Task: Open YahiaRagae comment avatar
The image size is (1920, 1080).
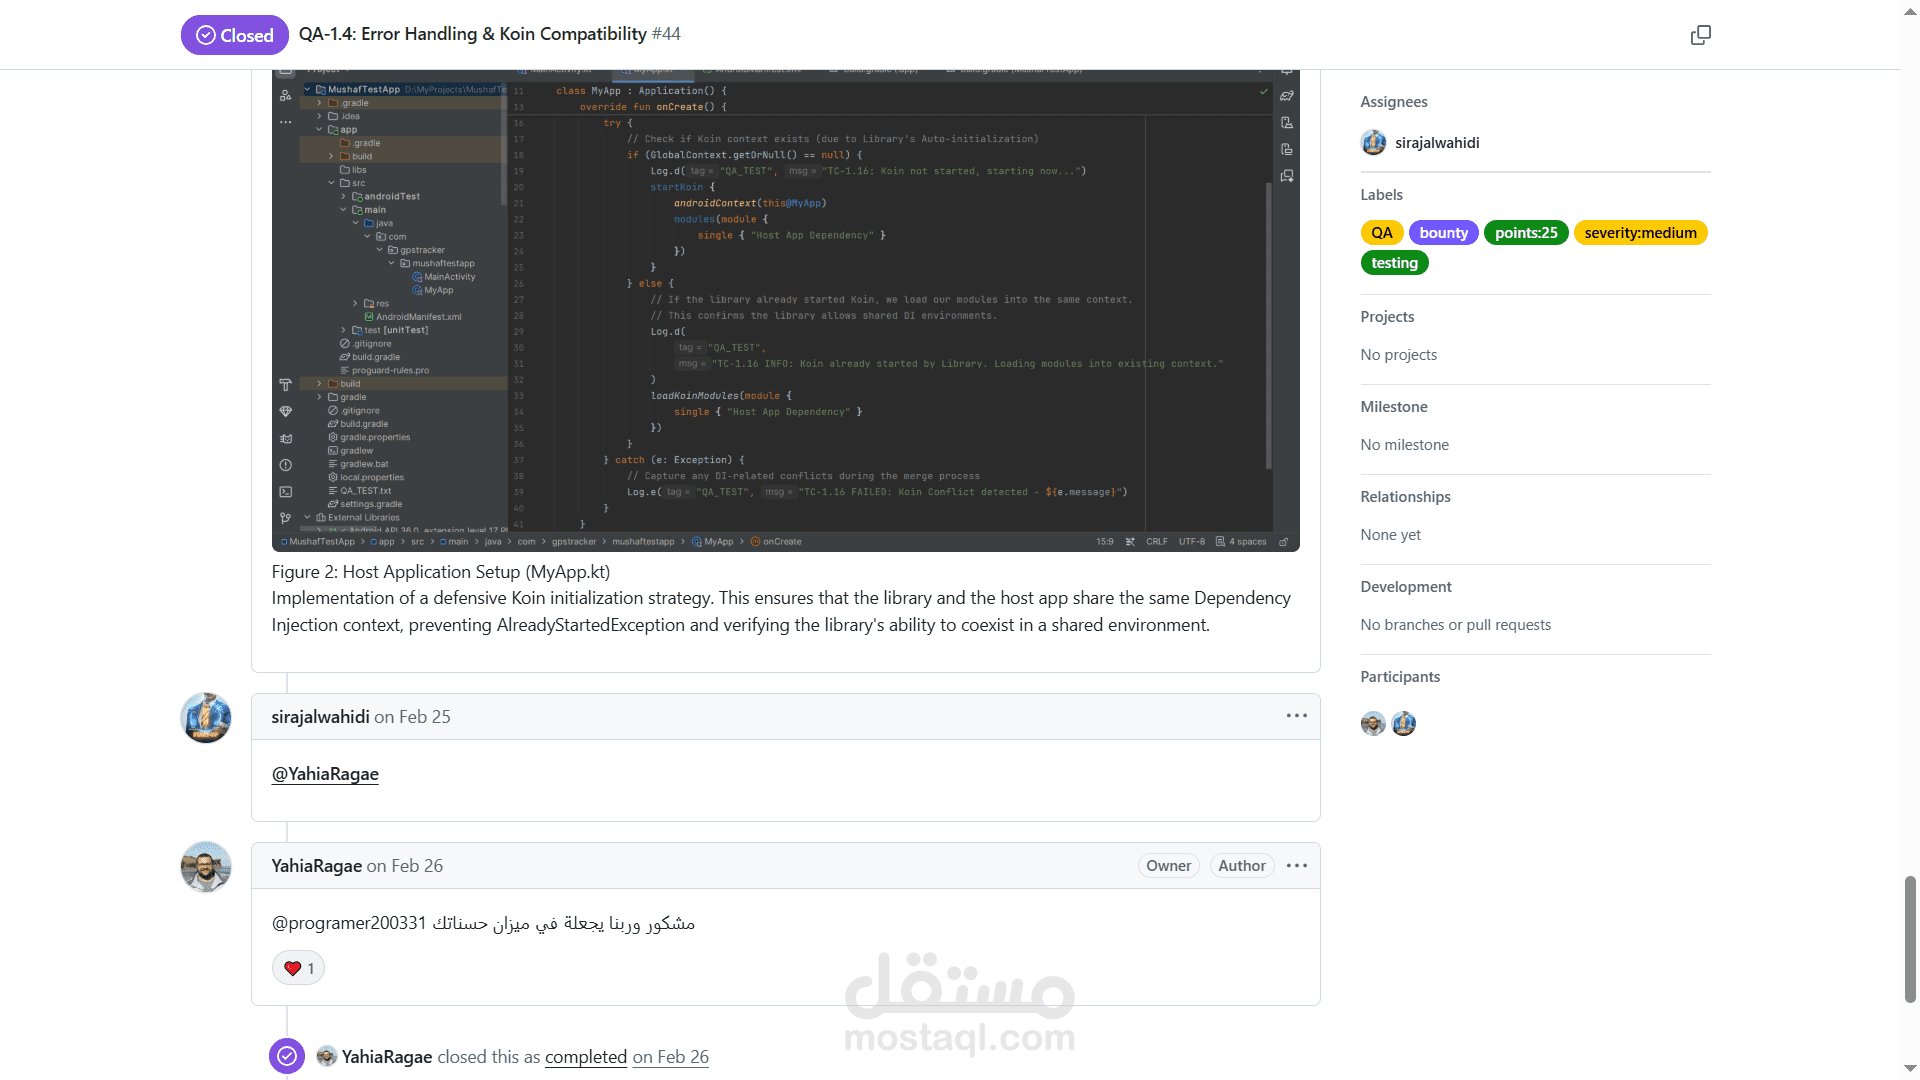Action: (x=206, y=867)
